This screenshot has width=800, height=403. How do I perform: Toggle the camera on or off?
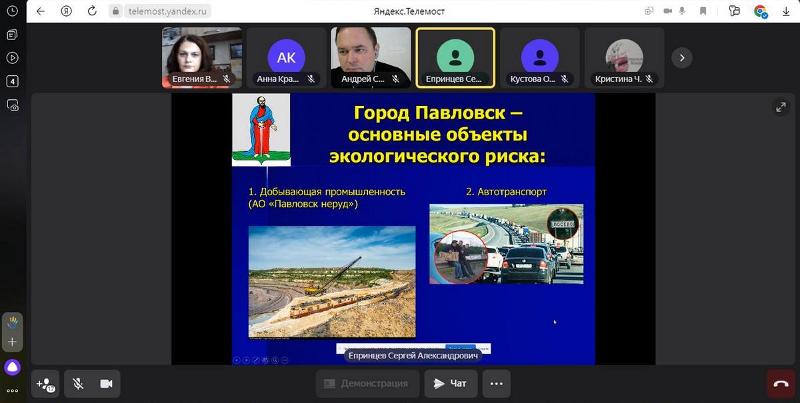[106, 383]
